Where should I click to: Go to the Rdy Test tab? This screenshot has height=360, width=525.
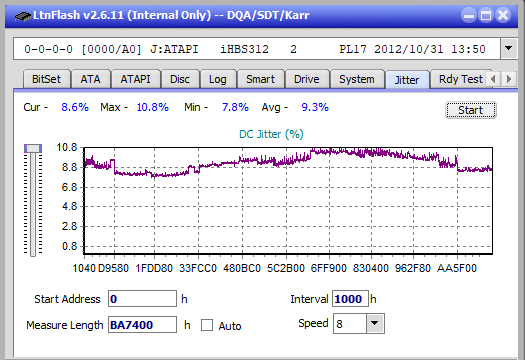coord(461,79)
